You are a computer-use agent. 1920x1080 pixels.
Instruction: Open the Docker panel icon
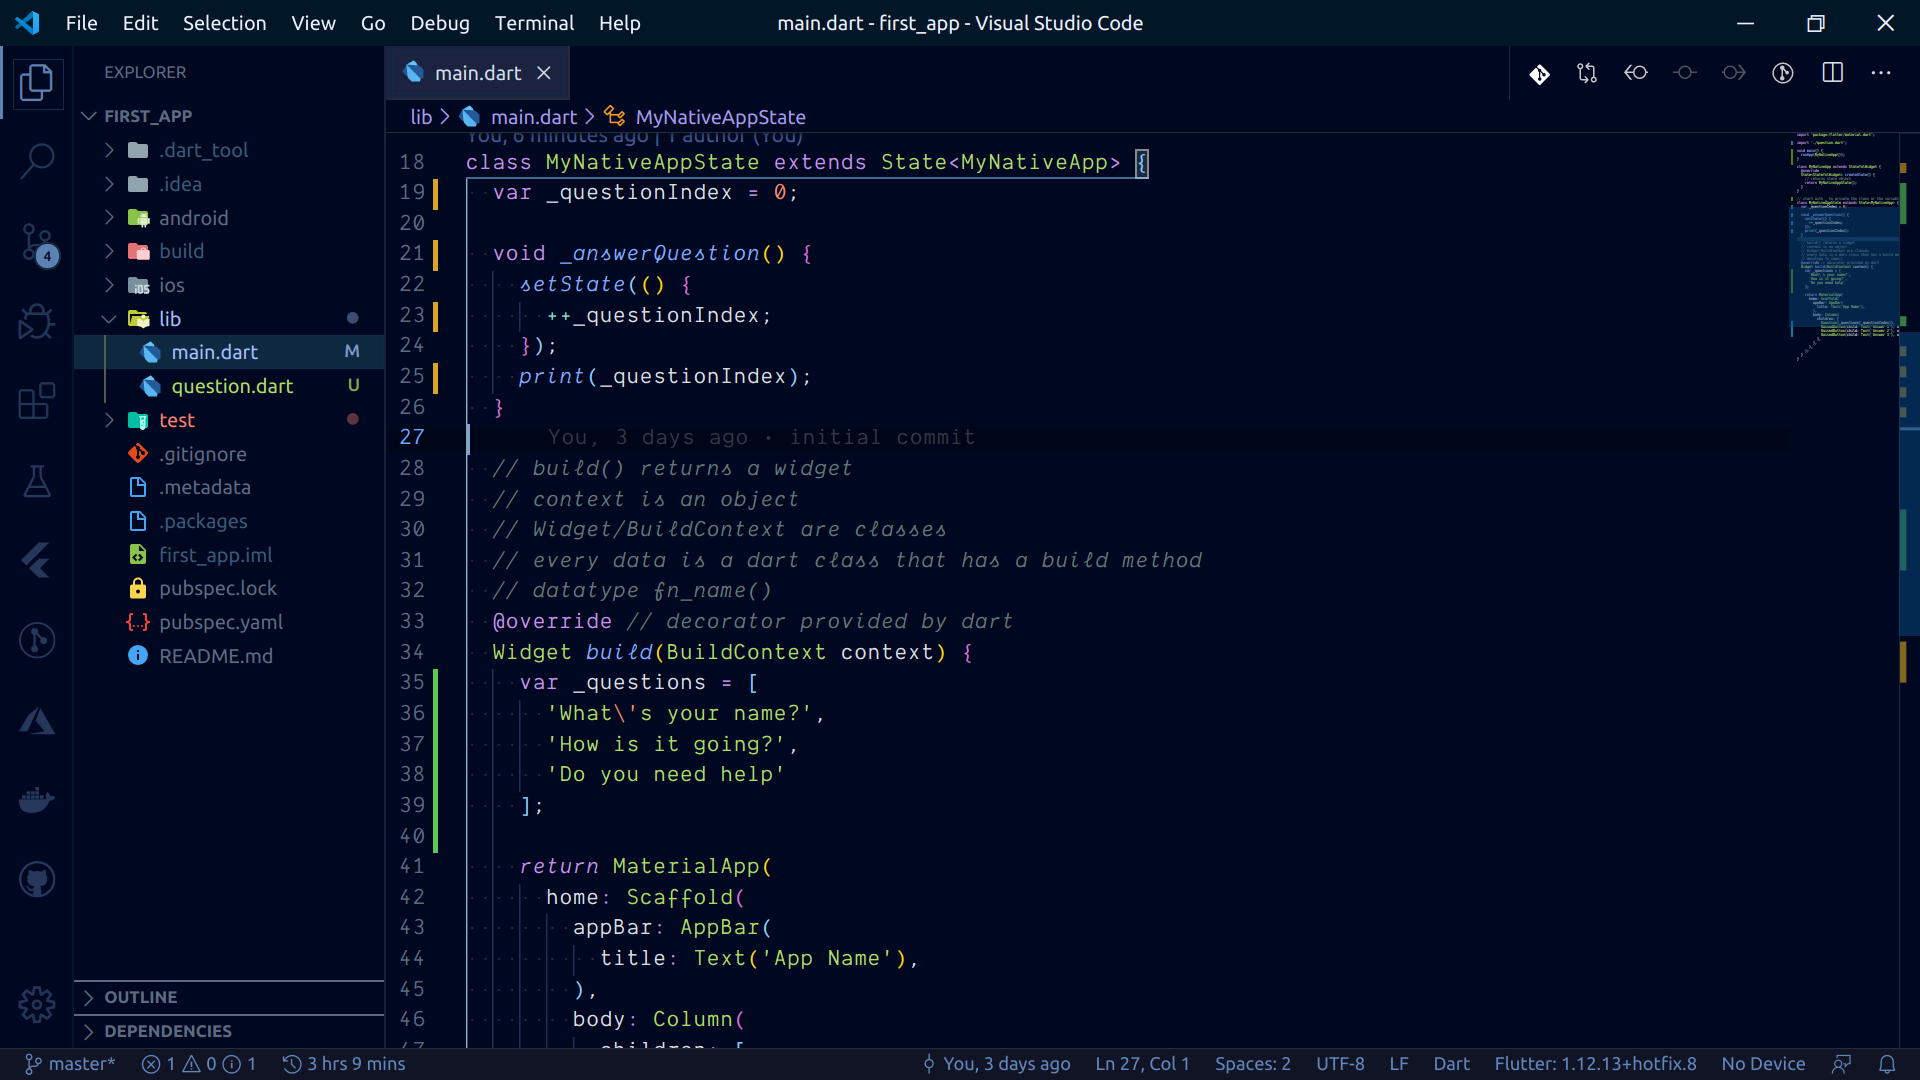(x=37, y=800)
